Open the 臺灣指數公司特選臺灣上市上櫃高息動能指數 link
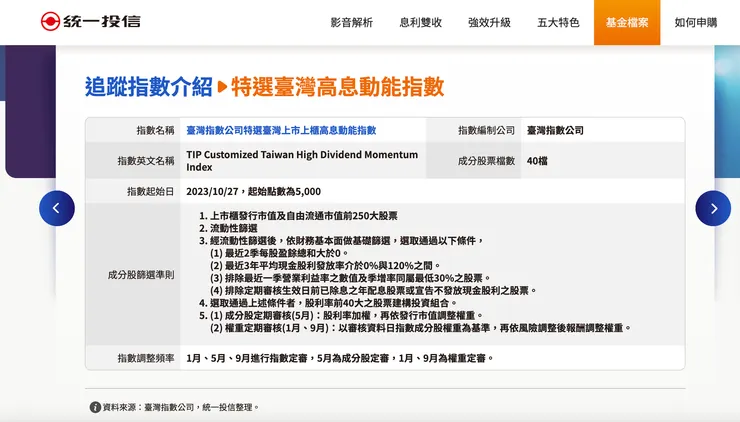This screenshot has width=740, height=422. pos(281,130)
